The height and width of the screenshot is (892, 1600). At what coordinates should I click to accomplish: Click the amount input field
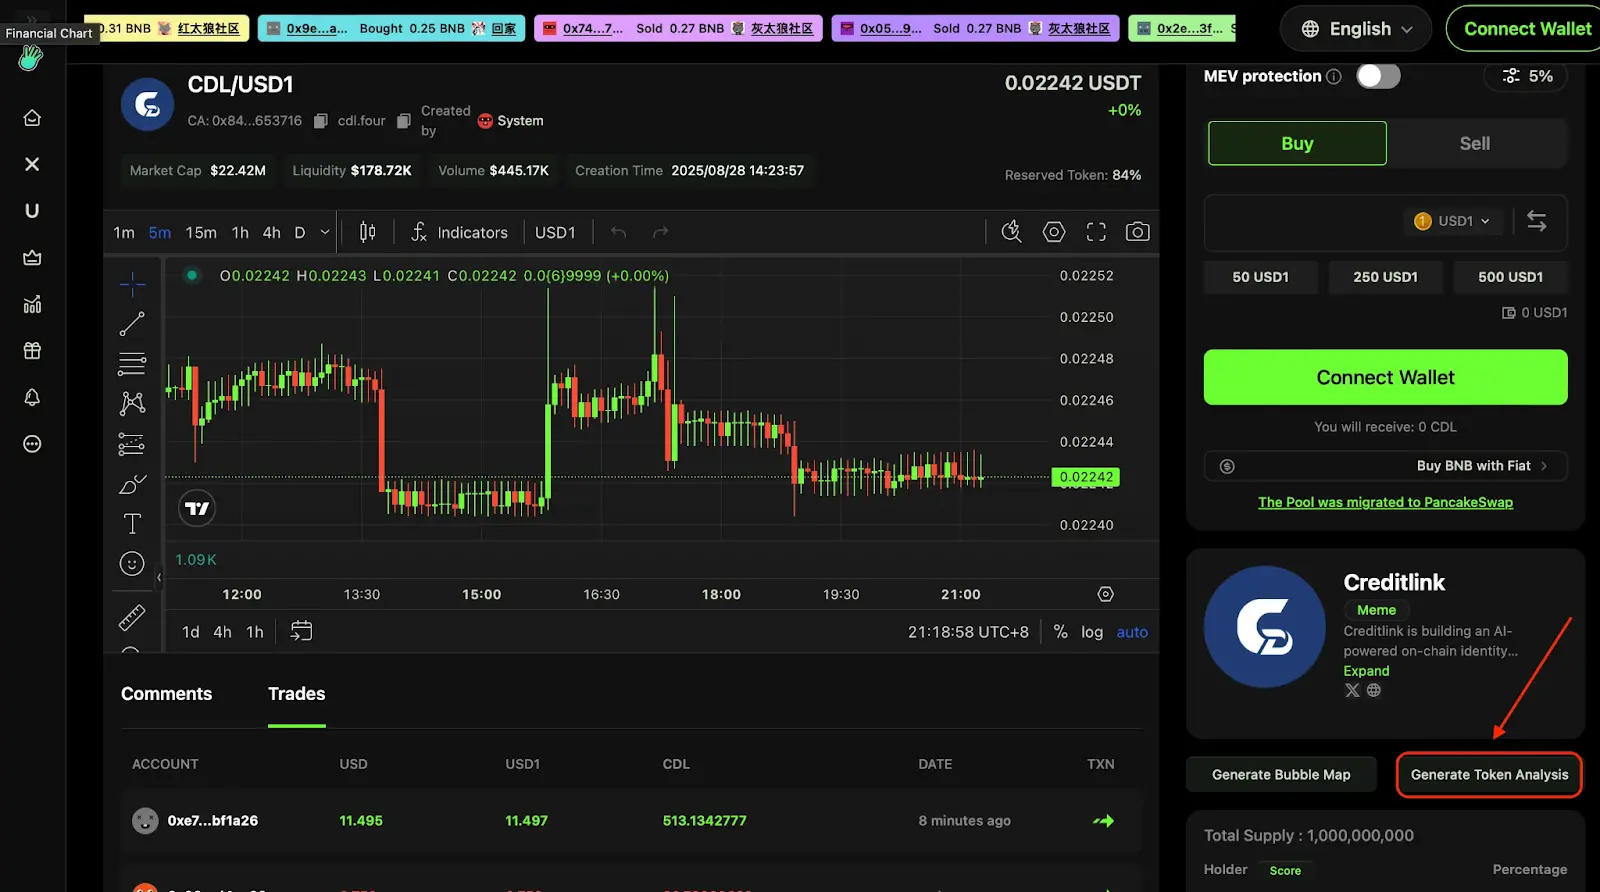(x=1300, y=221)
